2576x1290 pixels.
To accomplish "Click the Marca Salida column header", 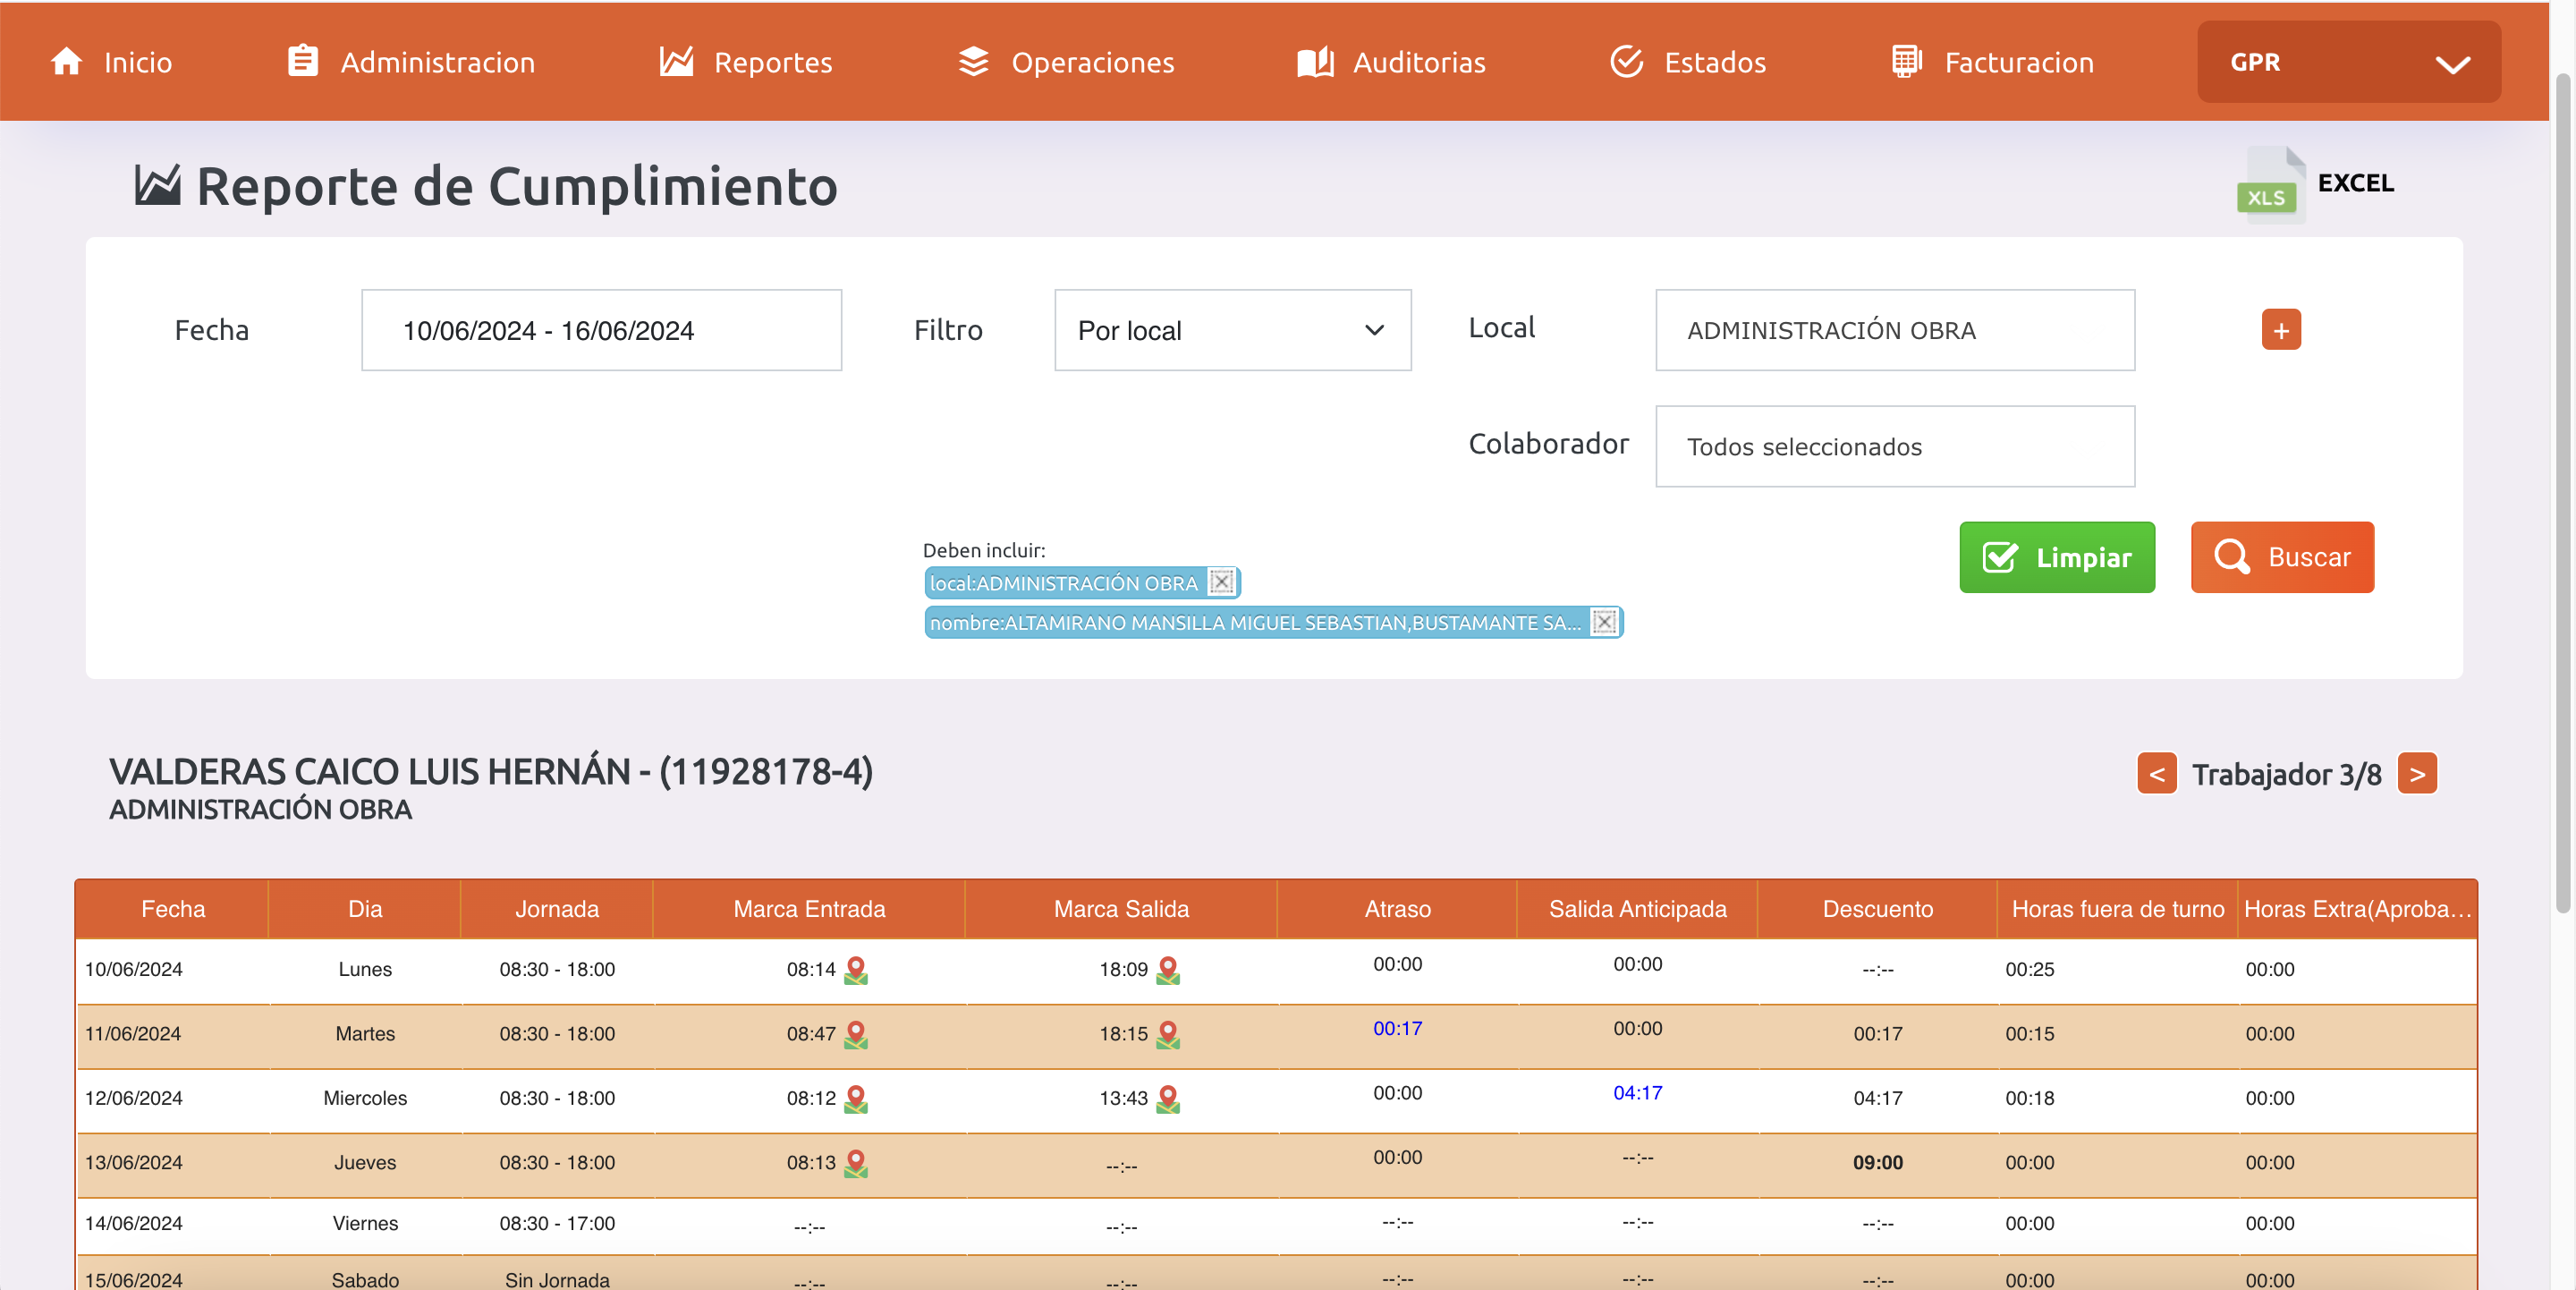I will (1121, 909).
